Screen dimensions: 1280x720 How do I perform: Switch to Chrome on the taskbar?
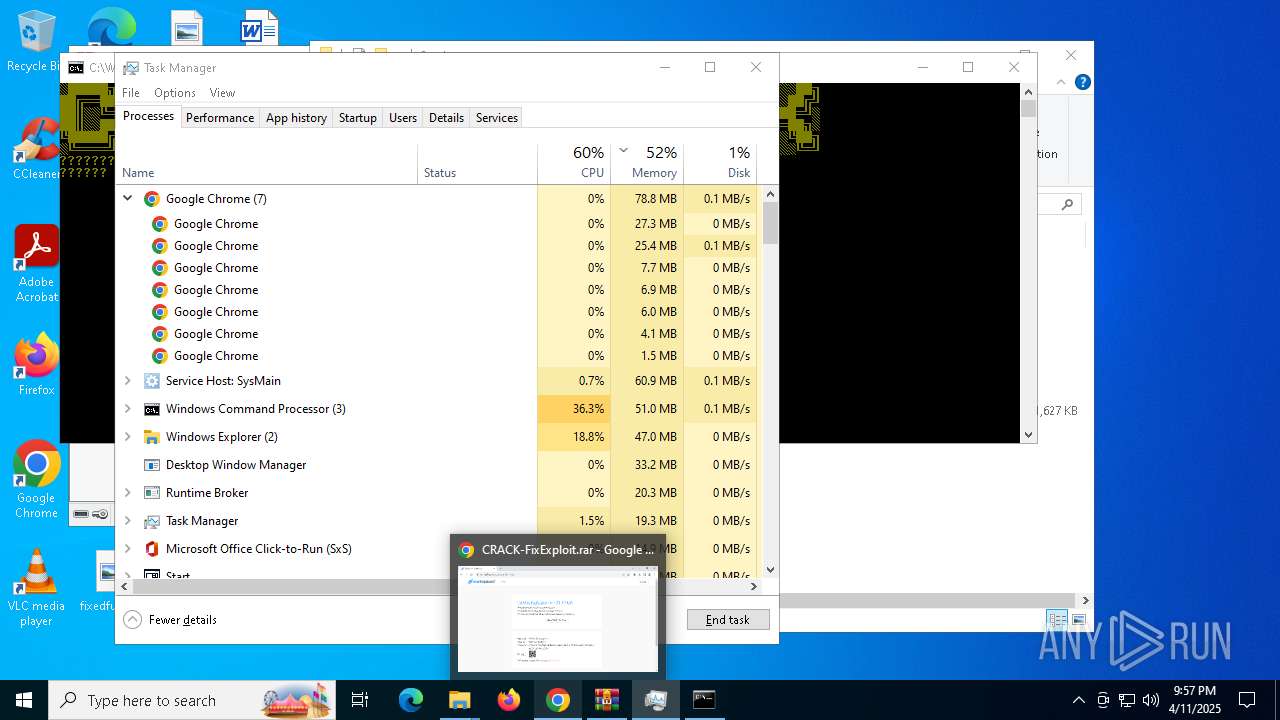pyautogui.click(x=558, y=700)
